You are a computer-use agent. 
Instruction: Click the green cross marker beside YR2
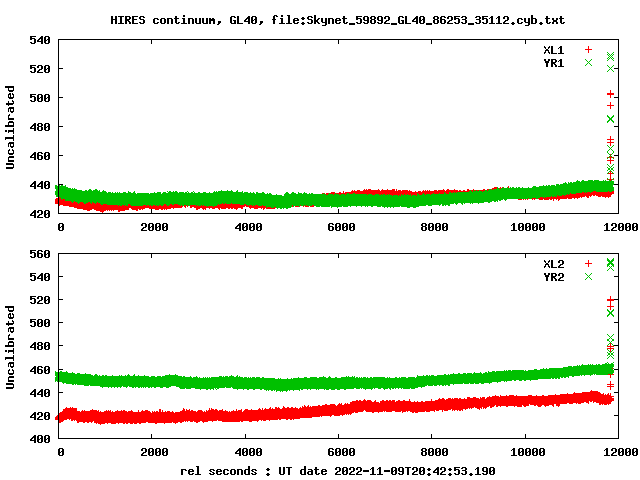588,277
